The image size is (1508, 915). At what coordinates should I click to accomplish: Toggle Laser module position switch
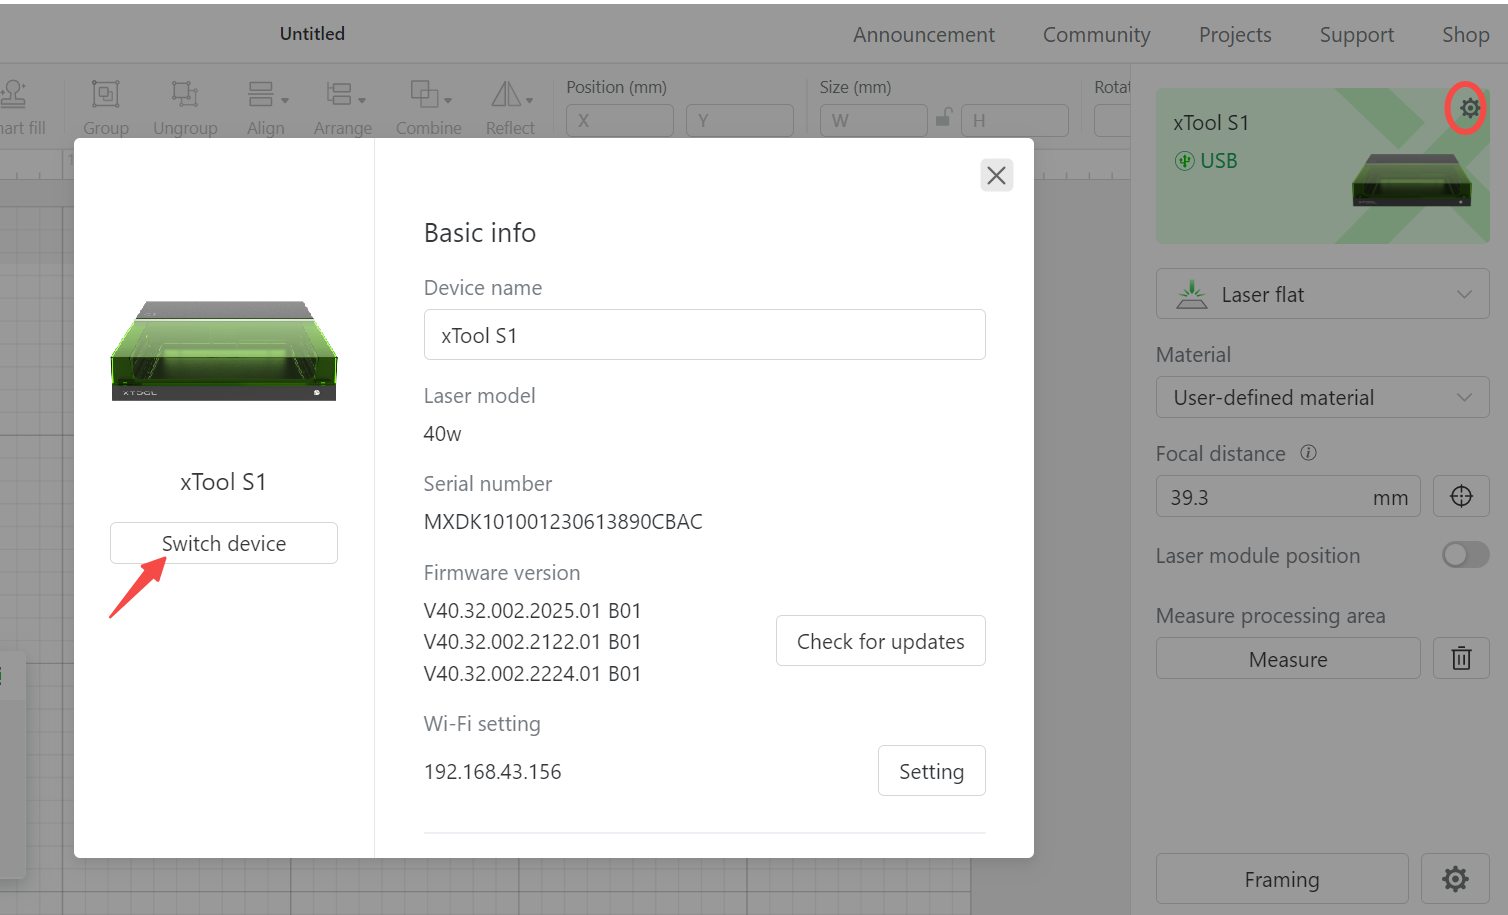point(1465,555)
